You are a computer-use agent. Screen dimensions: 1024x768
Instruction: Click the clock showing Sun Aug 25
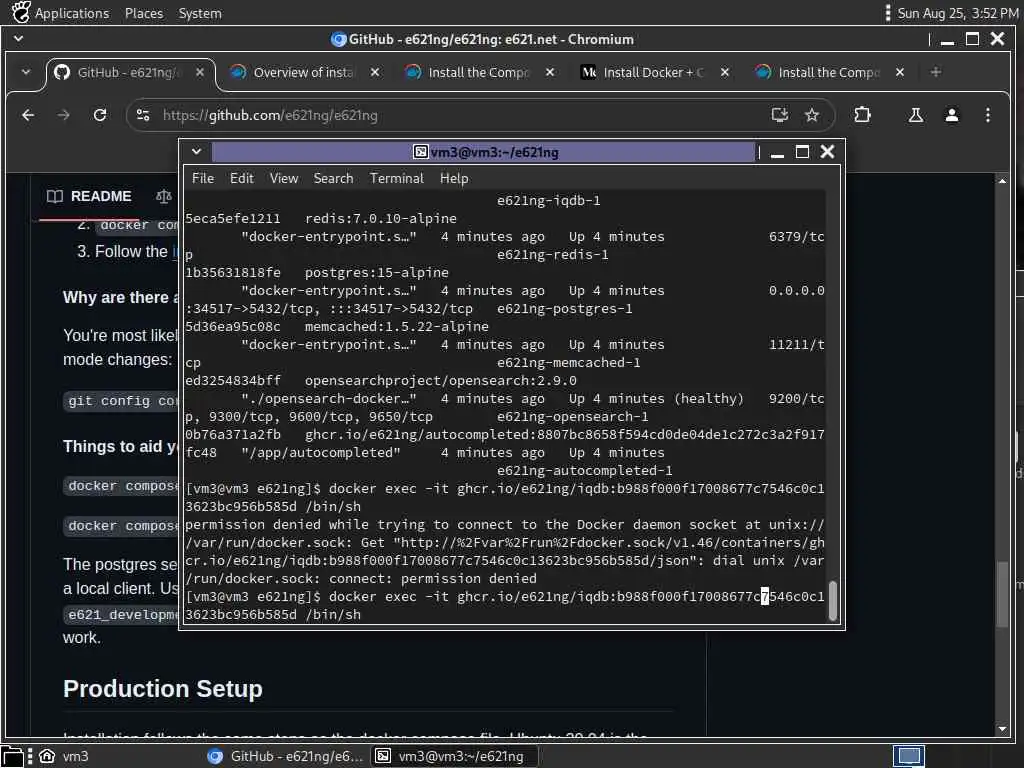(957, 13)
